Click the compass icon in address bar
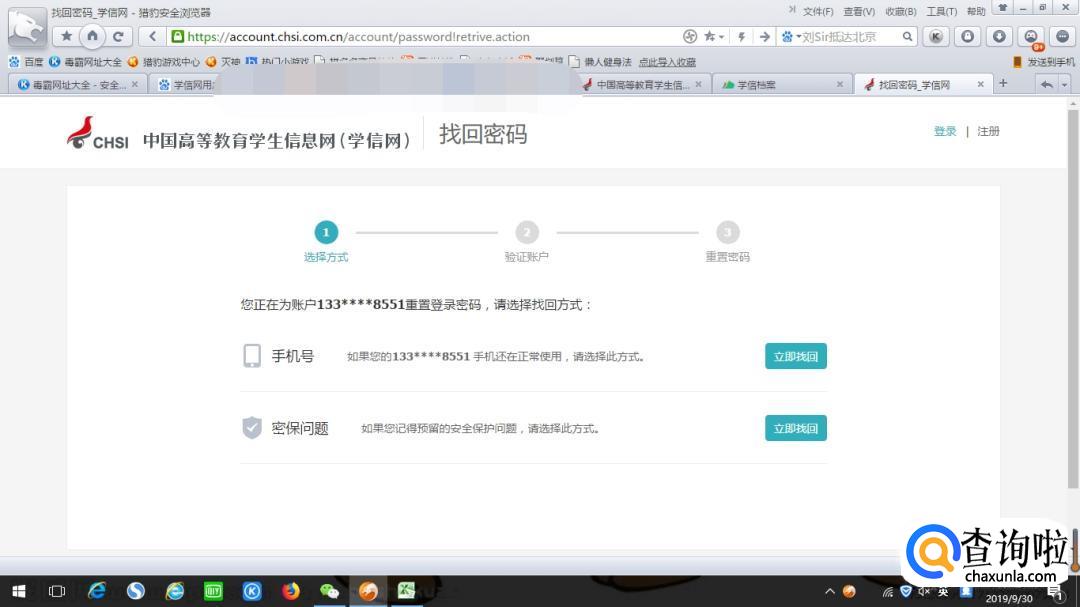Screen dimensions: 1080x607 689,37
